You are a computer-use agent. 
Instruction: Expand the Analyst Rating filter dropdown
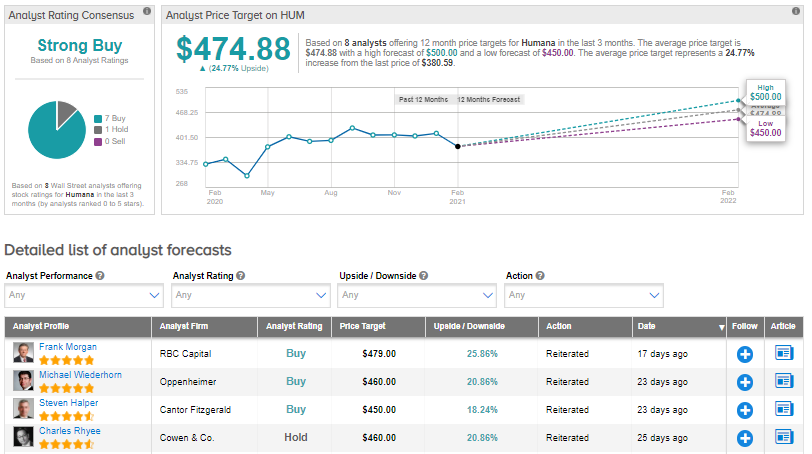pyautogui.click(x=250, y=295)
